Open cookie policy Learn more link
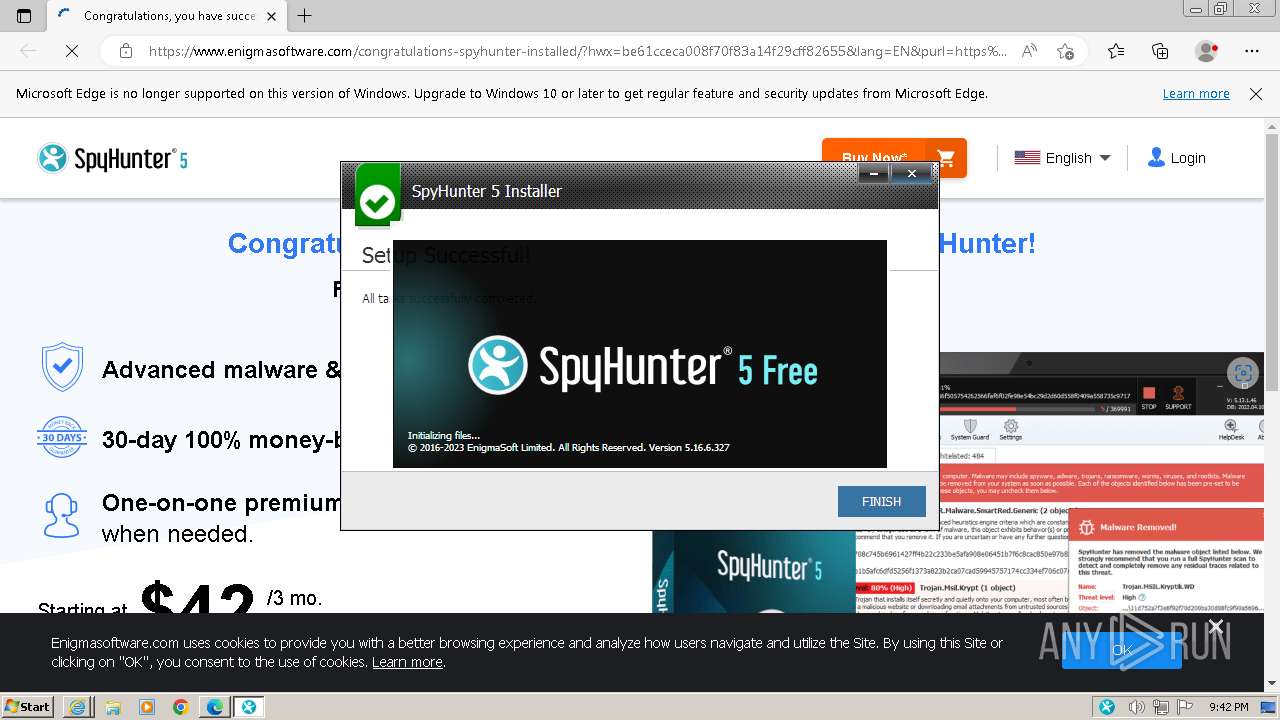1280x720 pixels. pyautogui.click(x=407, y=662)
